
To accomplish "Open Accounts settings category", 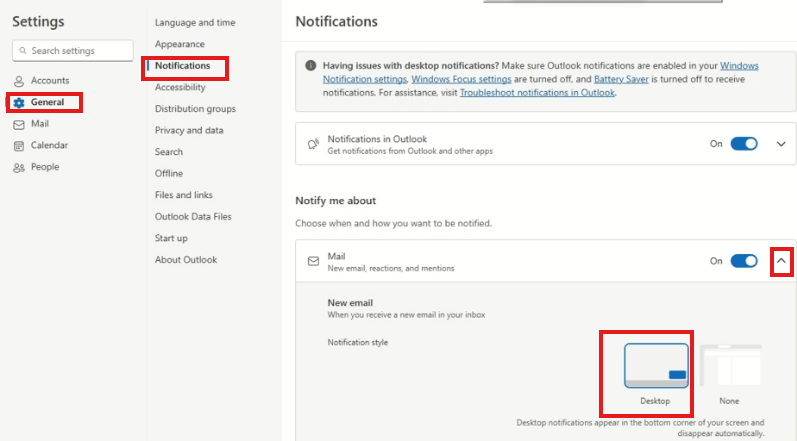I will coord(50,80).
